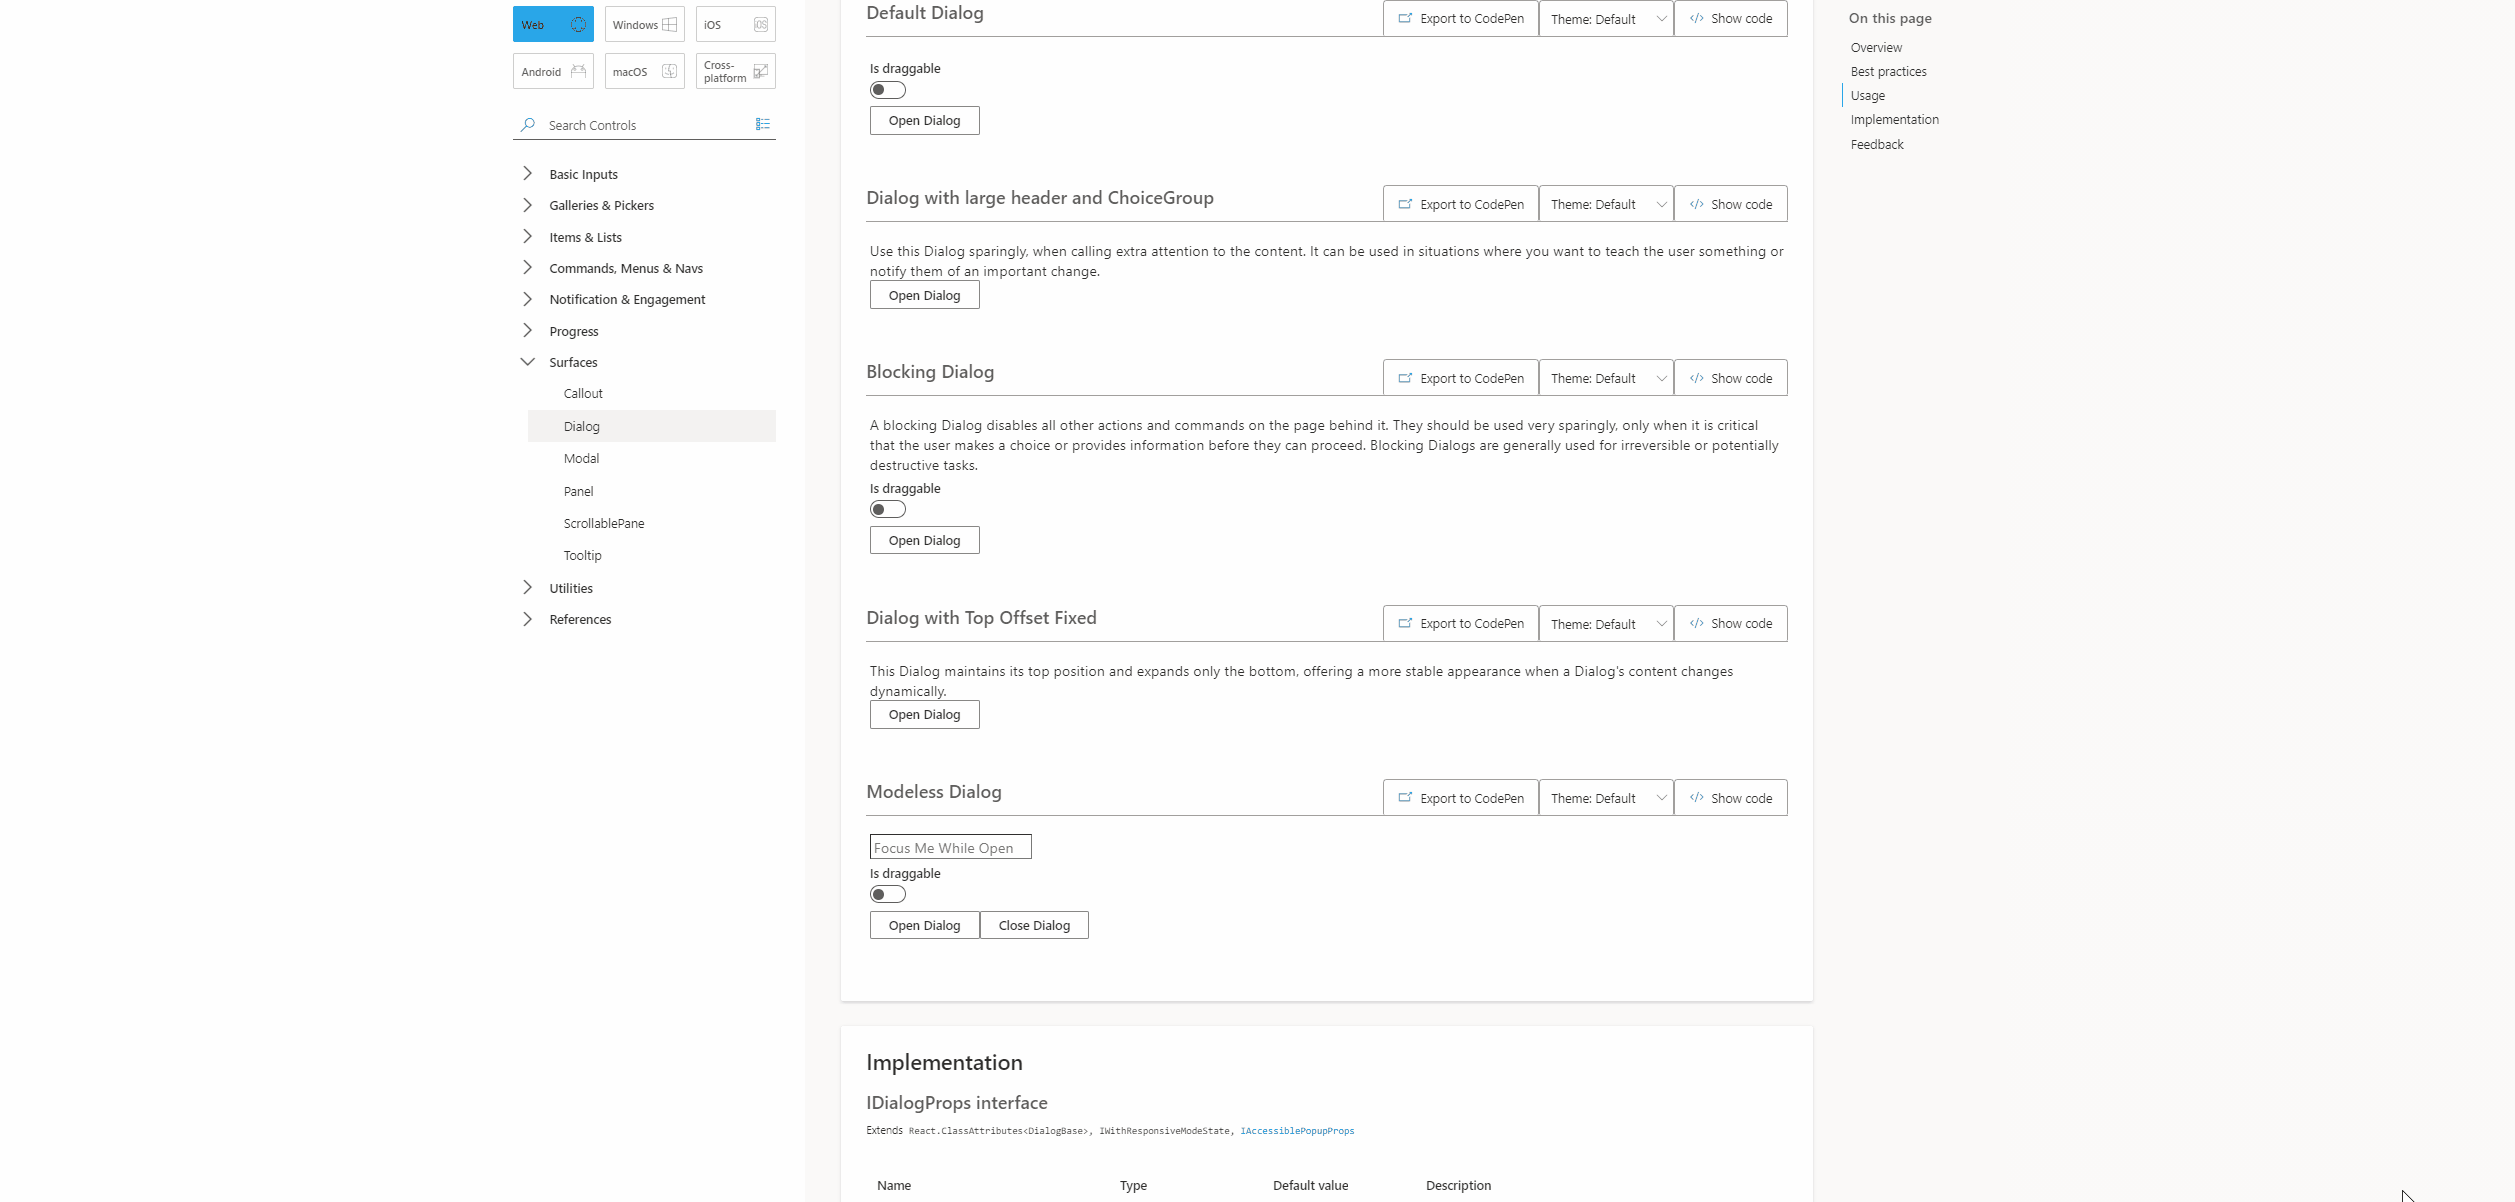This screenshot has height=1202, width=2515.
Task: Toggle Is draggable under Modeless Dialog
Action: (887, 893)
